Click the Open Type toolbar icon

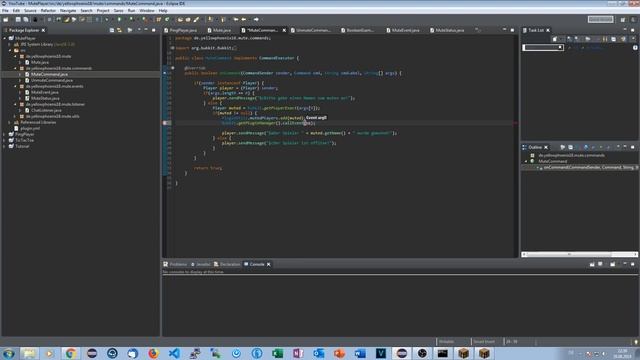(180, 19)
